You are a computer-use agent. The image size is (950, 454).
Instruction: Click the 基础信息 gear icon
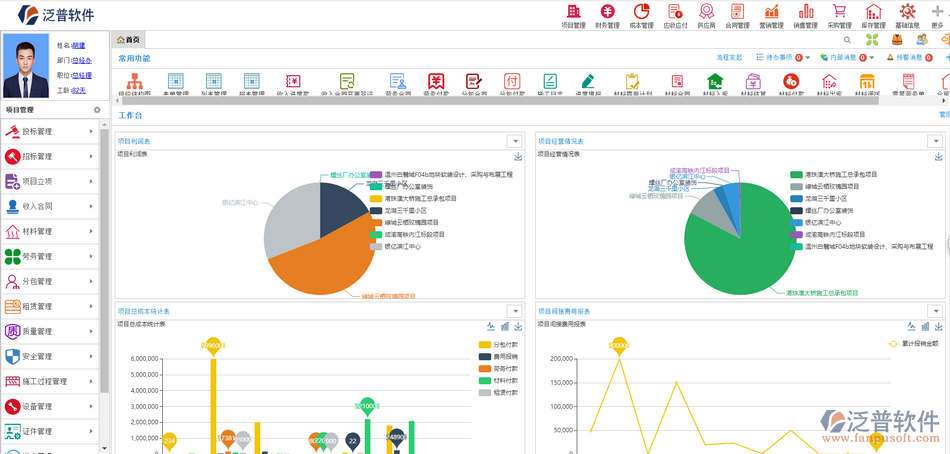(907, 14)
